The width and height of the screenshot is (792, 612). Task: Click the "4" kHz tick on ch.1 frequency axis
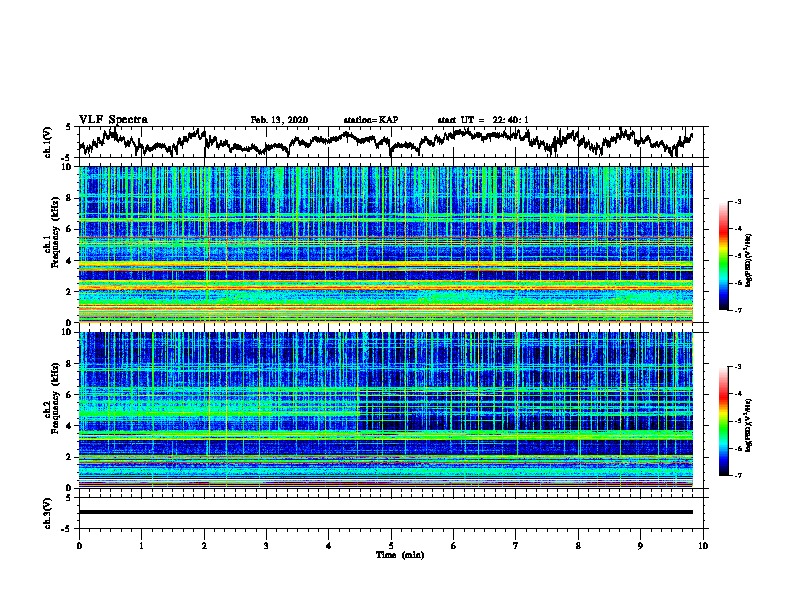point(69,261)
